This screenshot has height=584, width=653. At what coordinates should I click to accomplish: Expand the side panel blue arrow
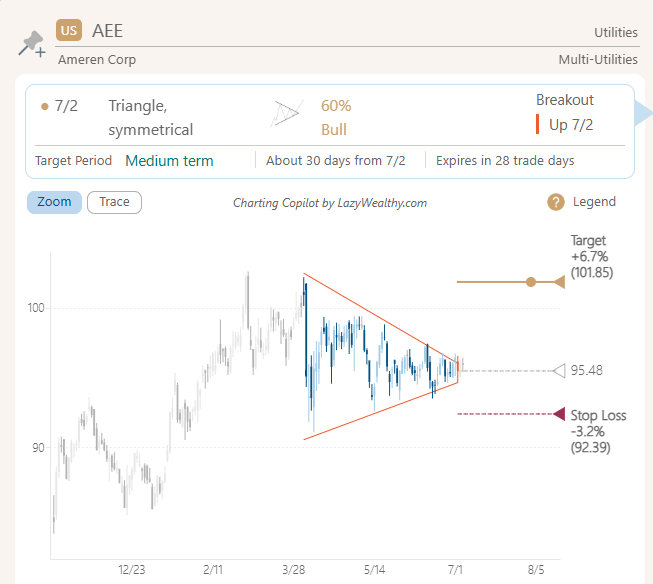[x=644, y=113]
